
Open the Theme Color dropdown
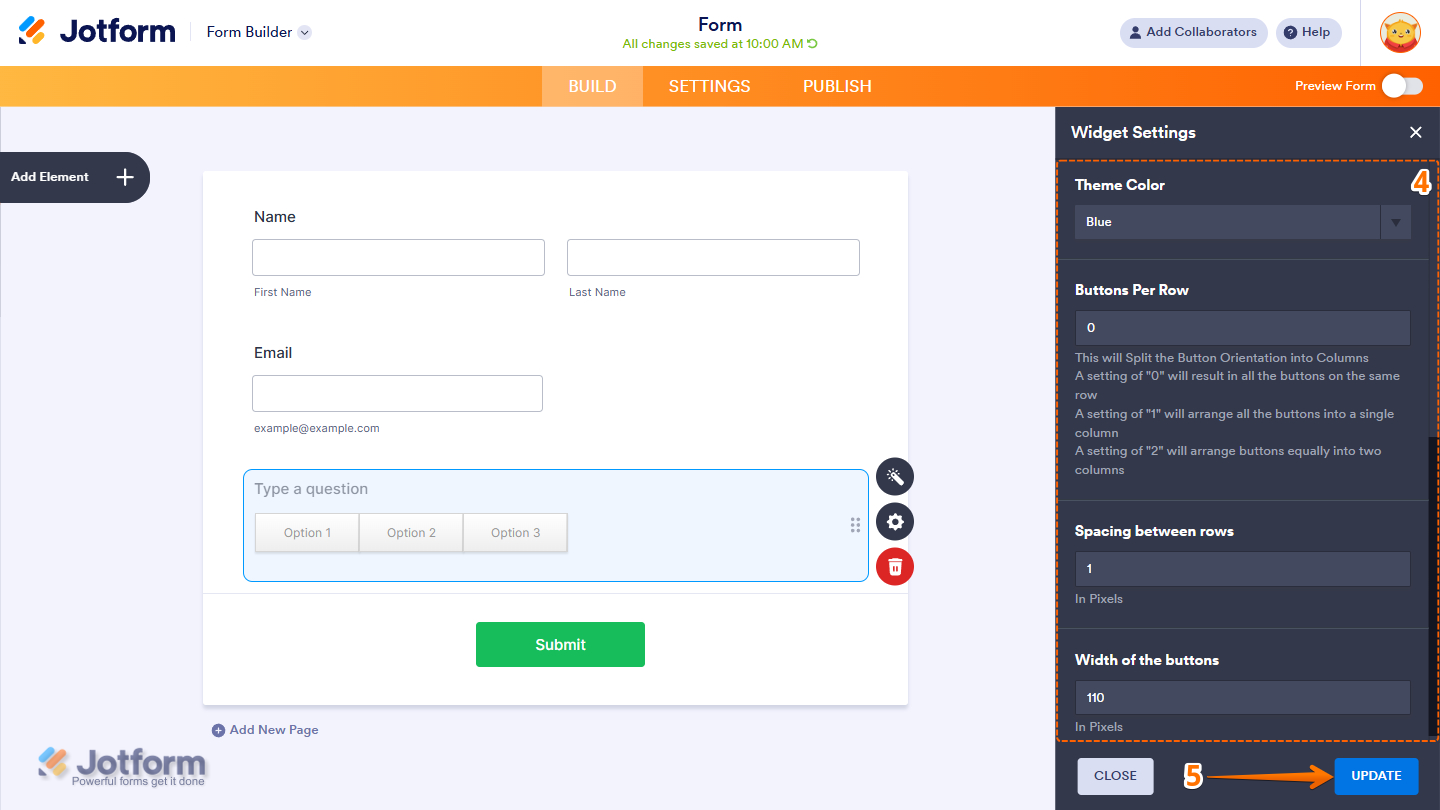(1395, 221)
